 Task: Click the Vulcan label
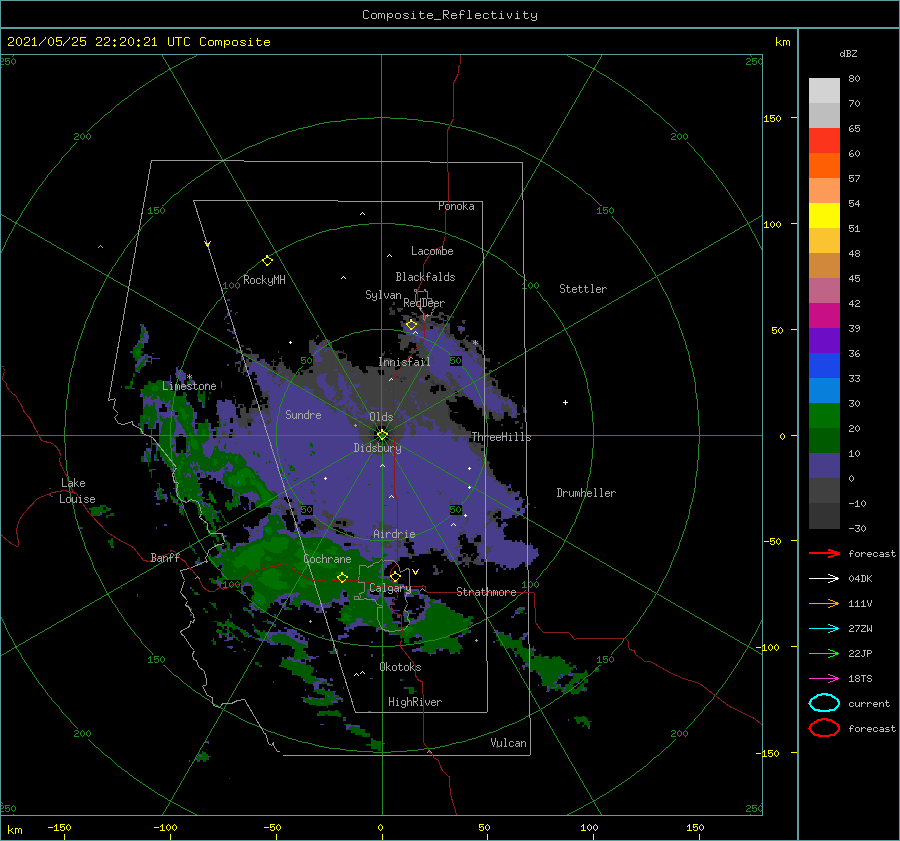pos(508,743)
